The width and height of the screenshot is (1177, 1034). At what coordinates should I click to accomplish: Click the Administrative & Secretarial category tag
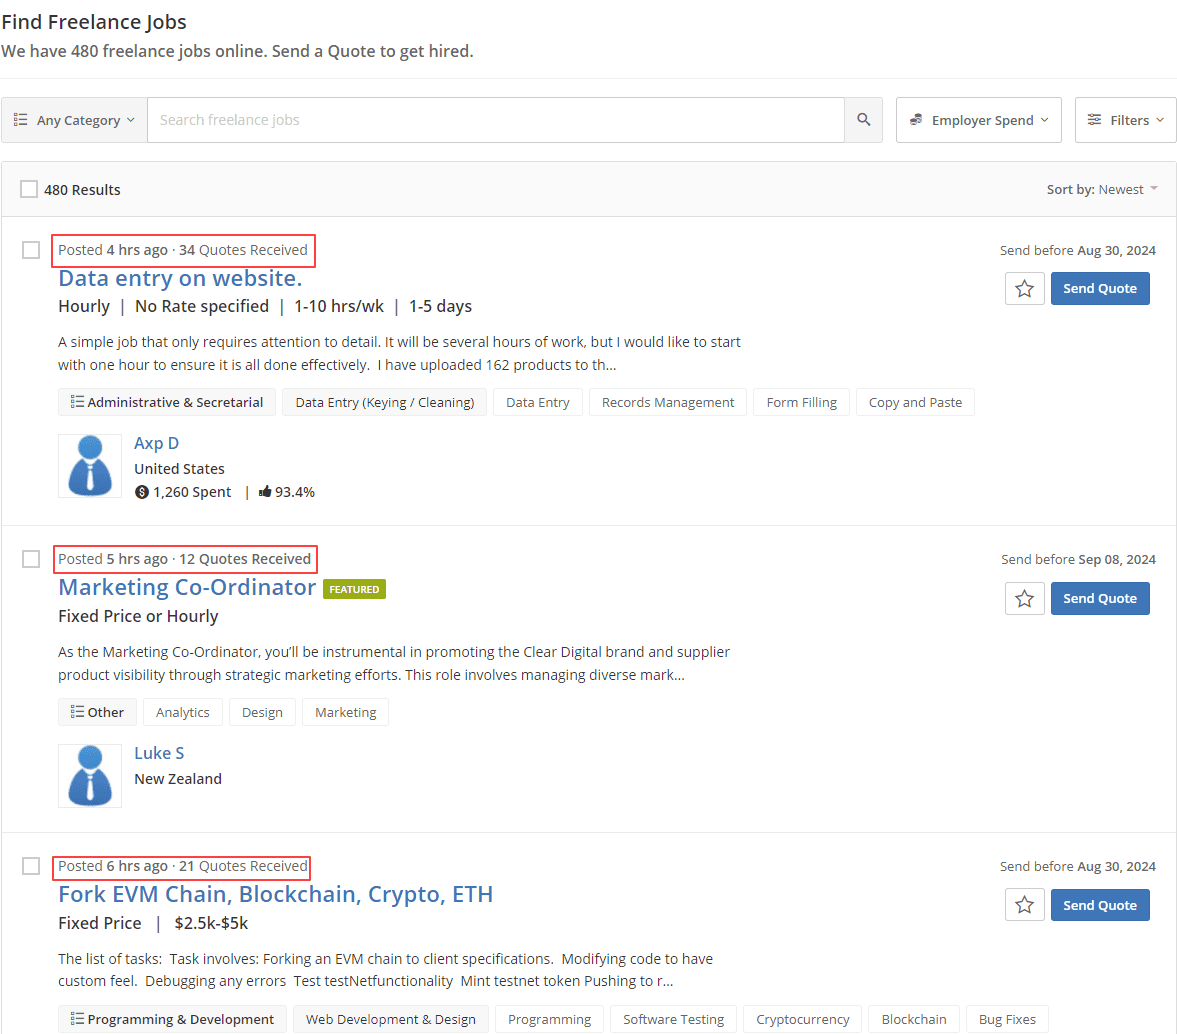click(167, 402)
